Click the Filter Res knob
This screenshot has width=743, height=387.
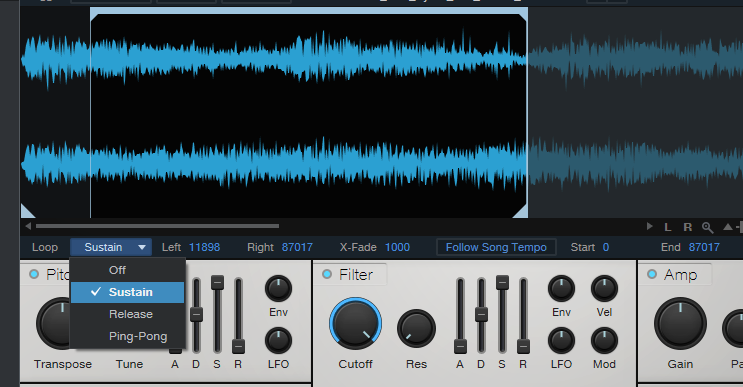coord(416,328)
